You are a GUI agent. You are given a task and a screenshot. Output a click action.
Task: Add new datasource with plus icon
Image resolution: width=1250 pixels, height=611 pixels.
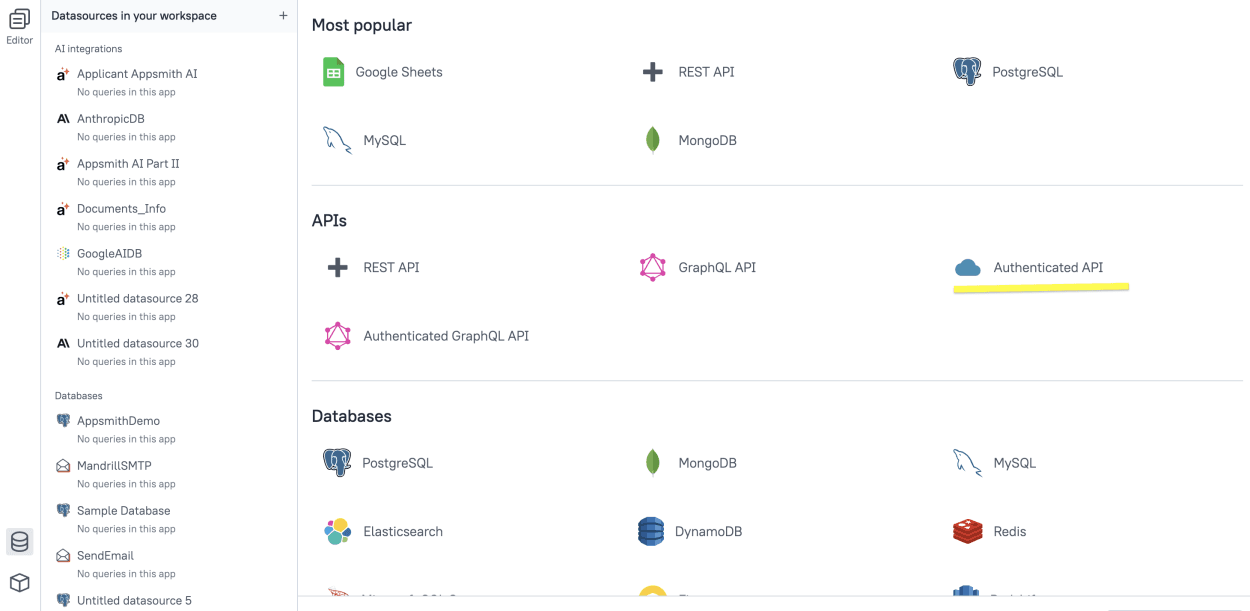(x=283, y=16)
